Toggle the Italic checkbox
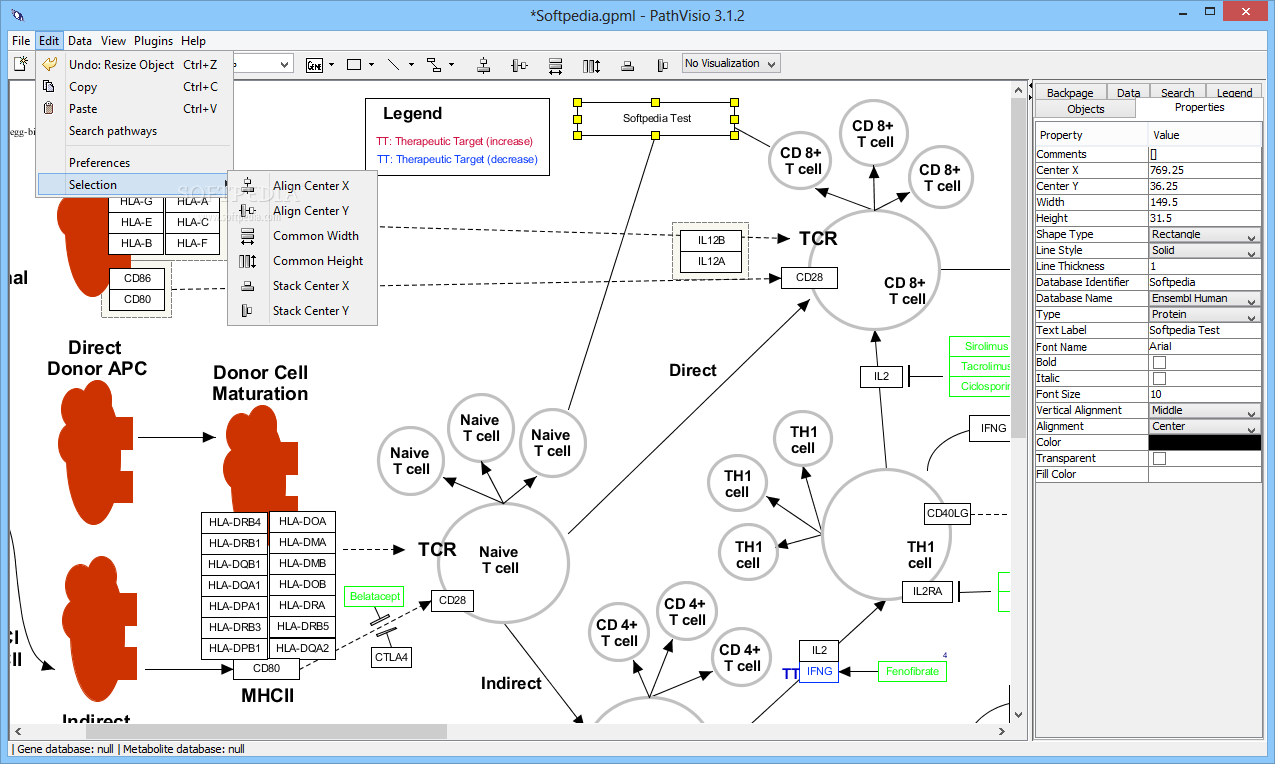The height and width of the screenshot is (764, 1275). click(1159, 378)
